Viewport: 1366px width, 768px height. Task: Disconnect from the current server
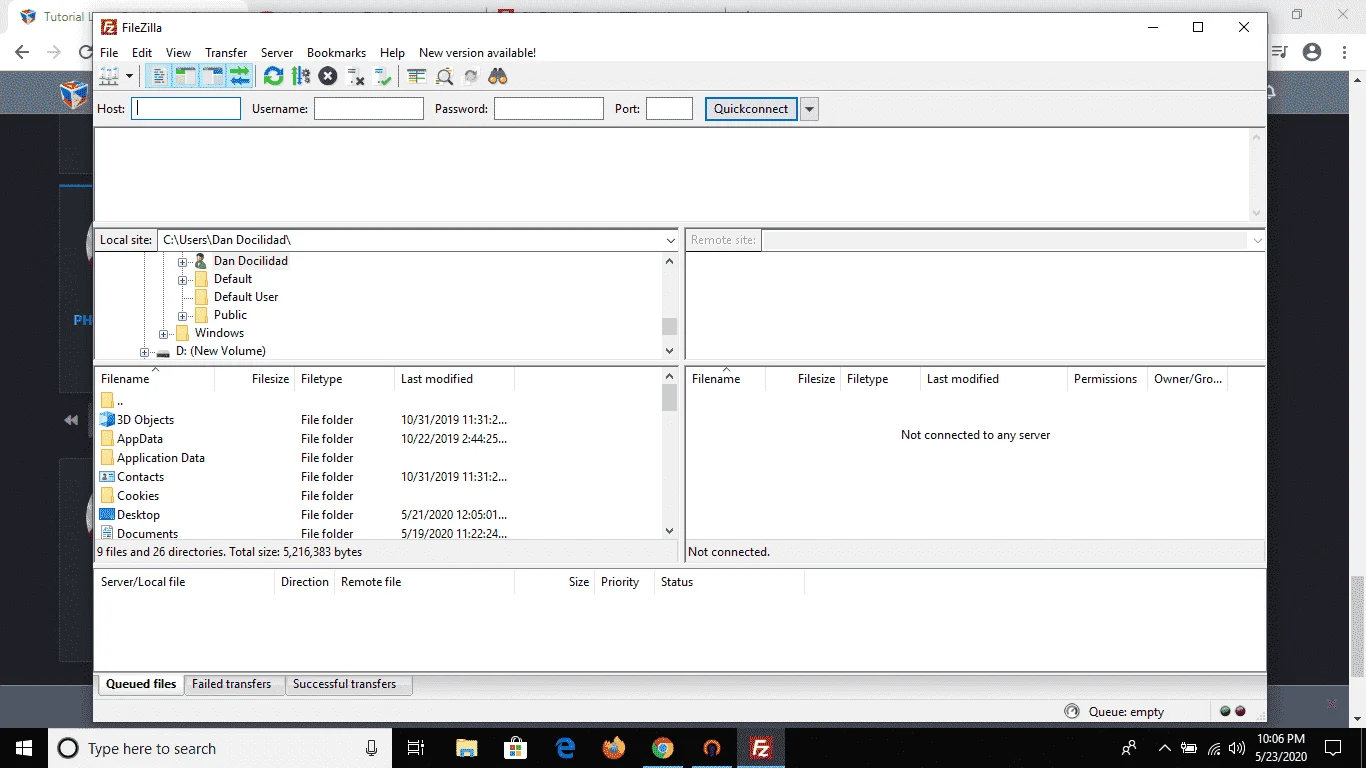coord(355,76)
